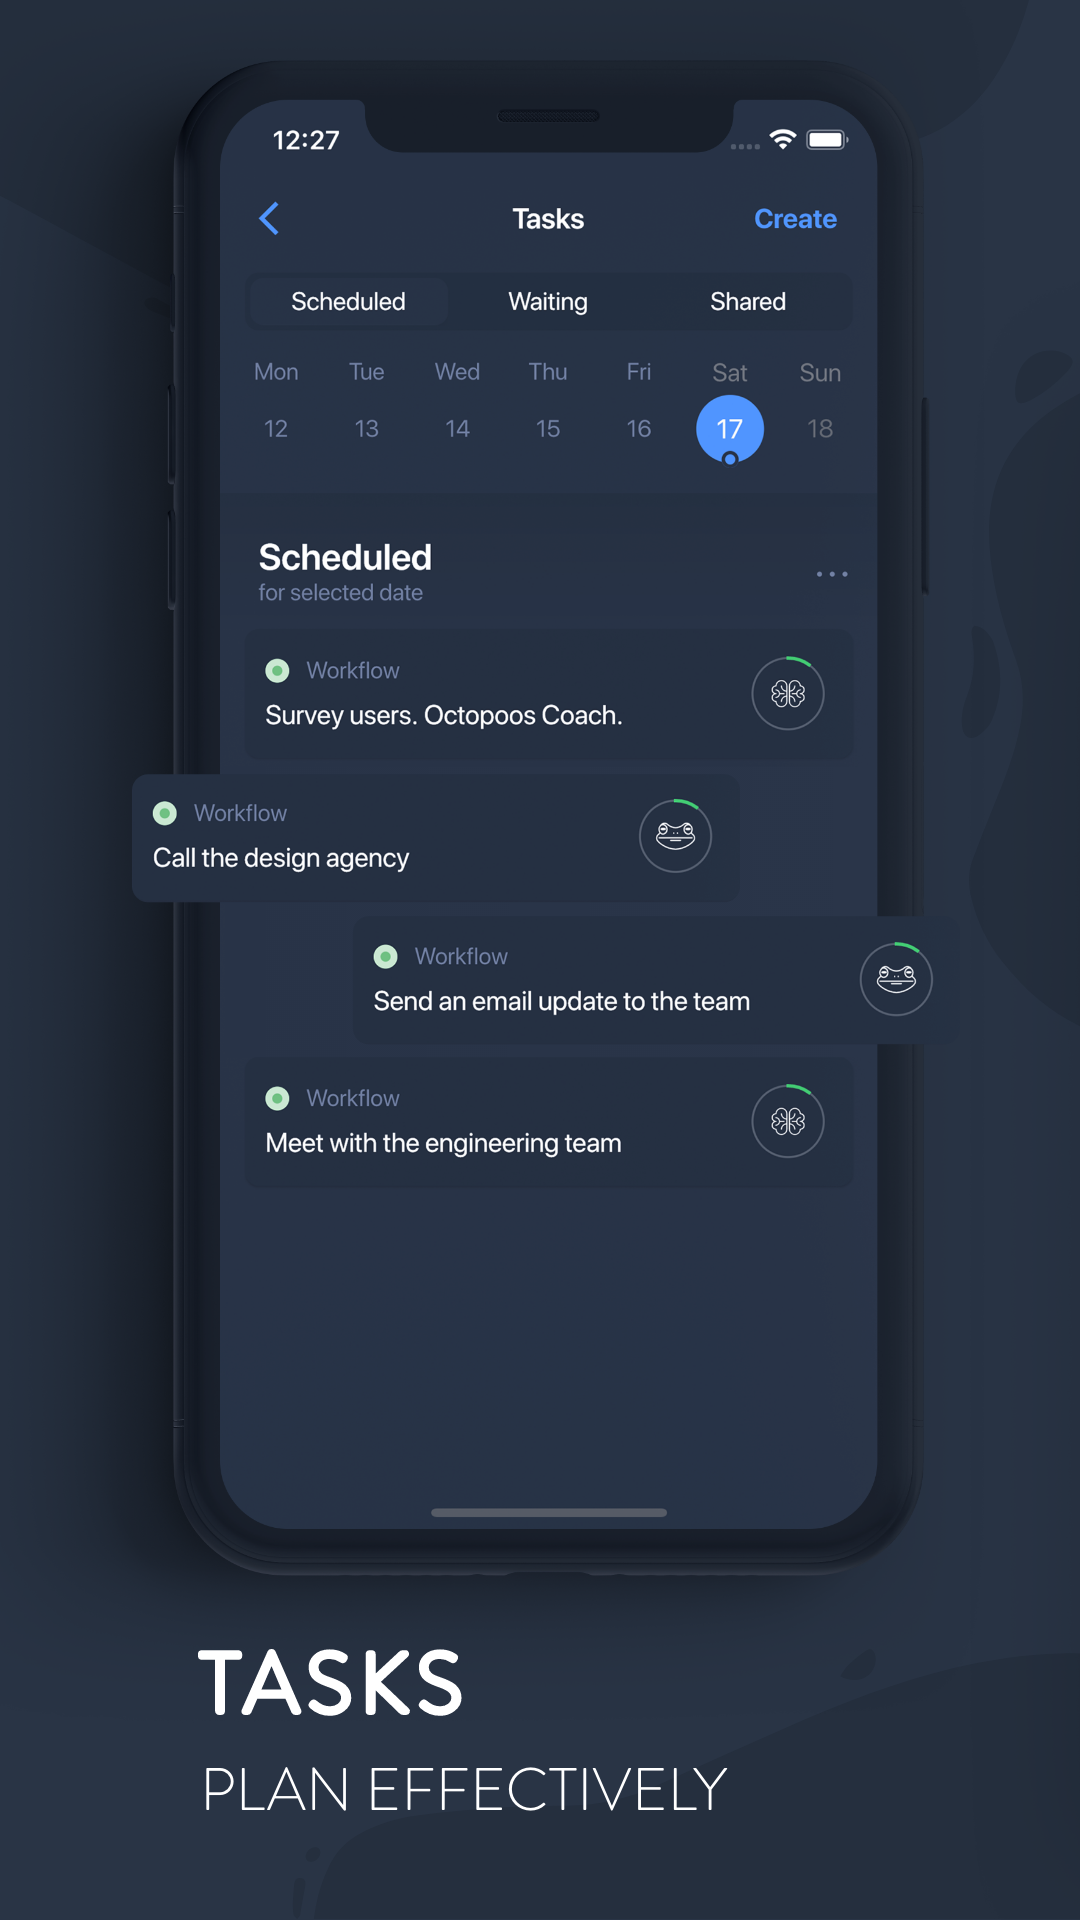Select the Scheduled tab
This screenshot has width=1080, height=1920.
(x=348, y=302)
